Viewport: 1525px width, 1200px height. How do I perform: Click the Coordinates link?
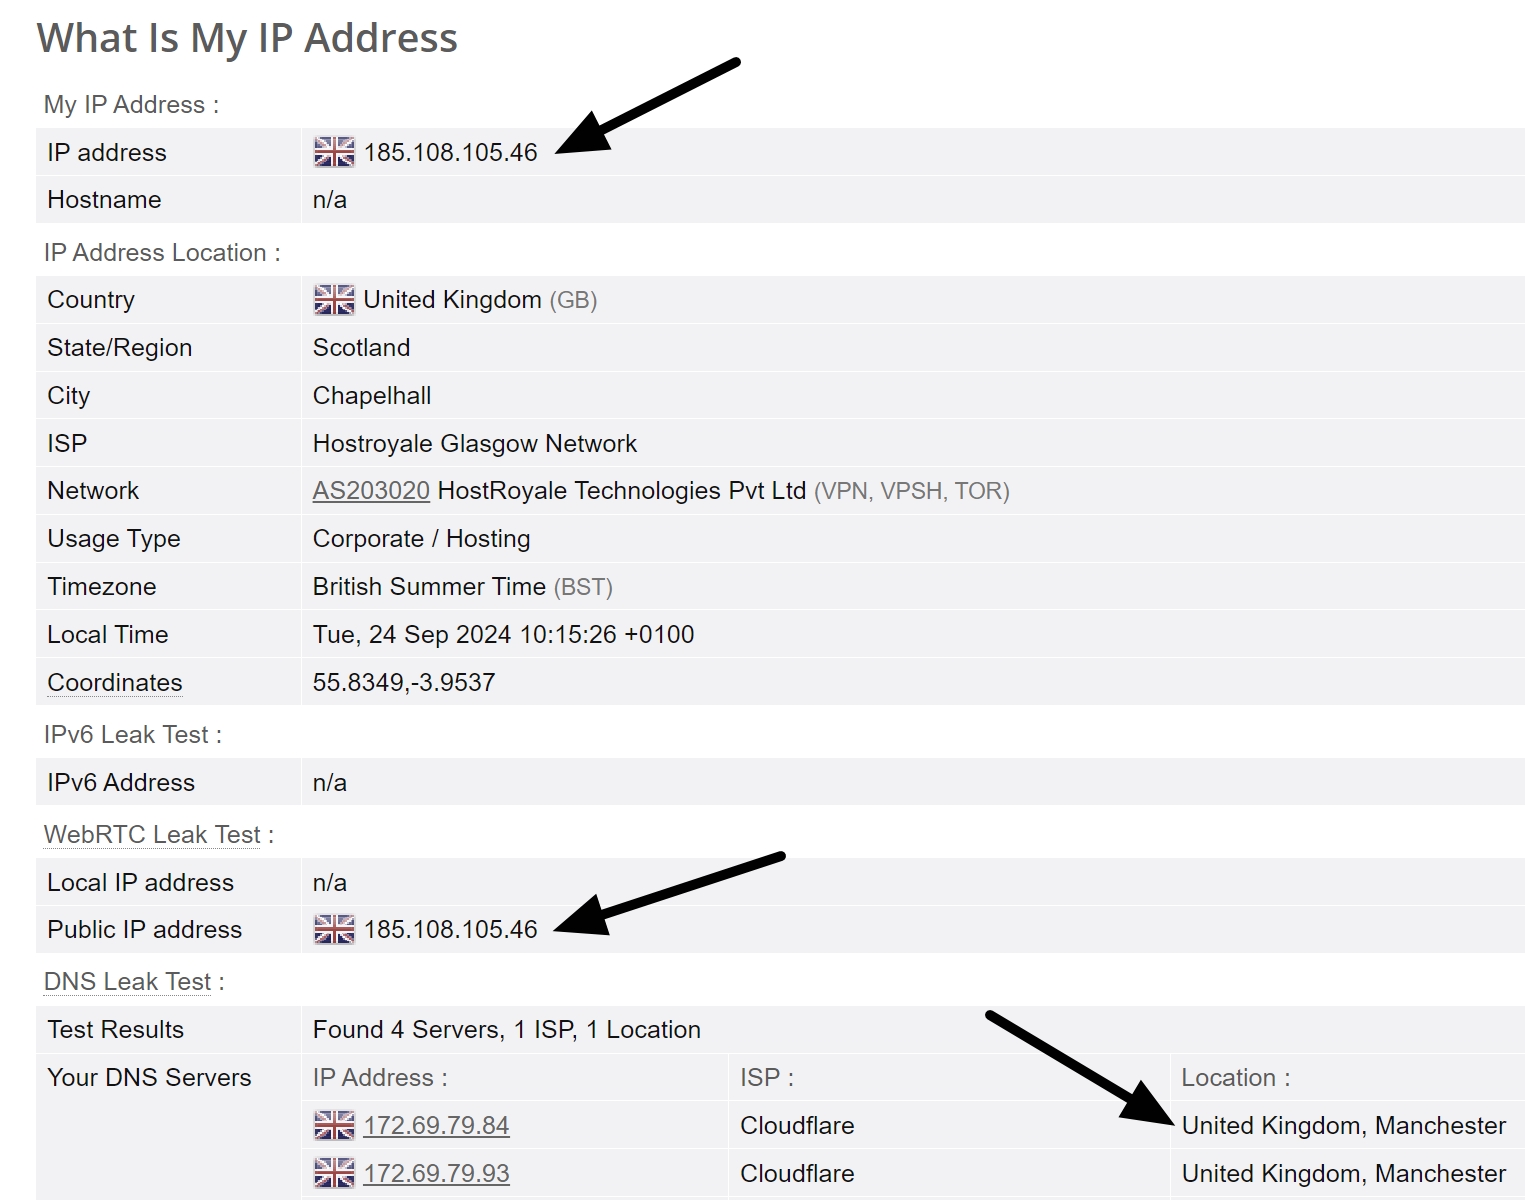[x=113, y=682]
